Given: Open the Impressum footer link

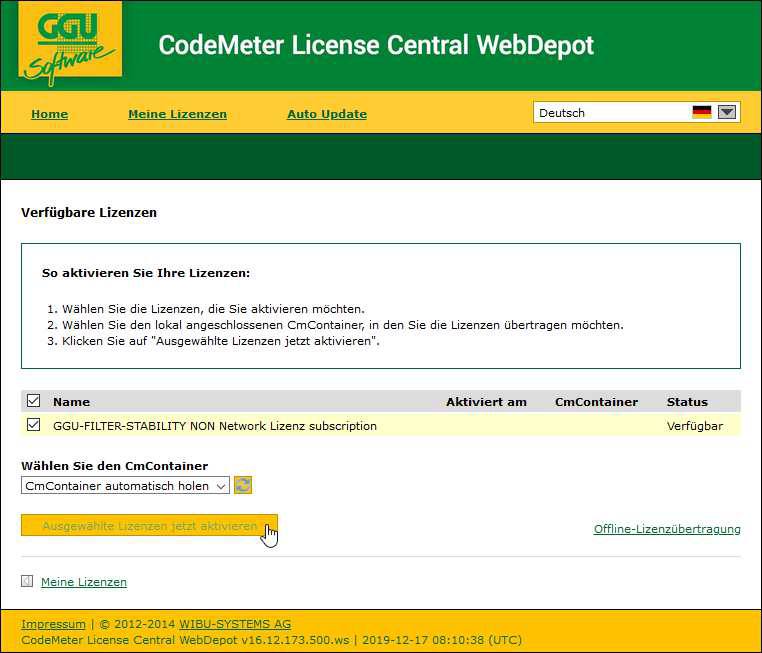Looking at the screenshot, I should click(x=53, y=624).
